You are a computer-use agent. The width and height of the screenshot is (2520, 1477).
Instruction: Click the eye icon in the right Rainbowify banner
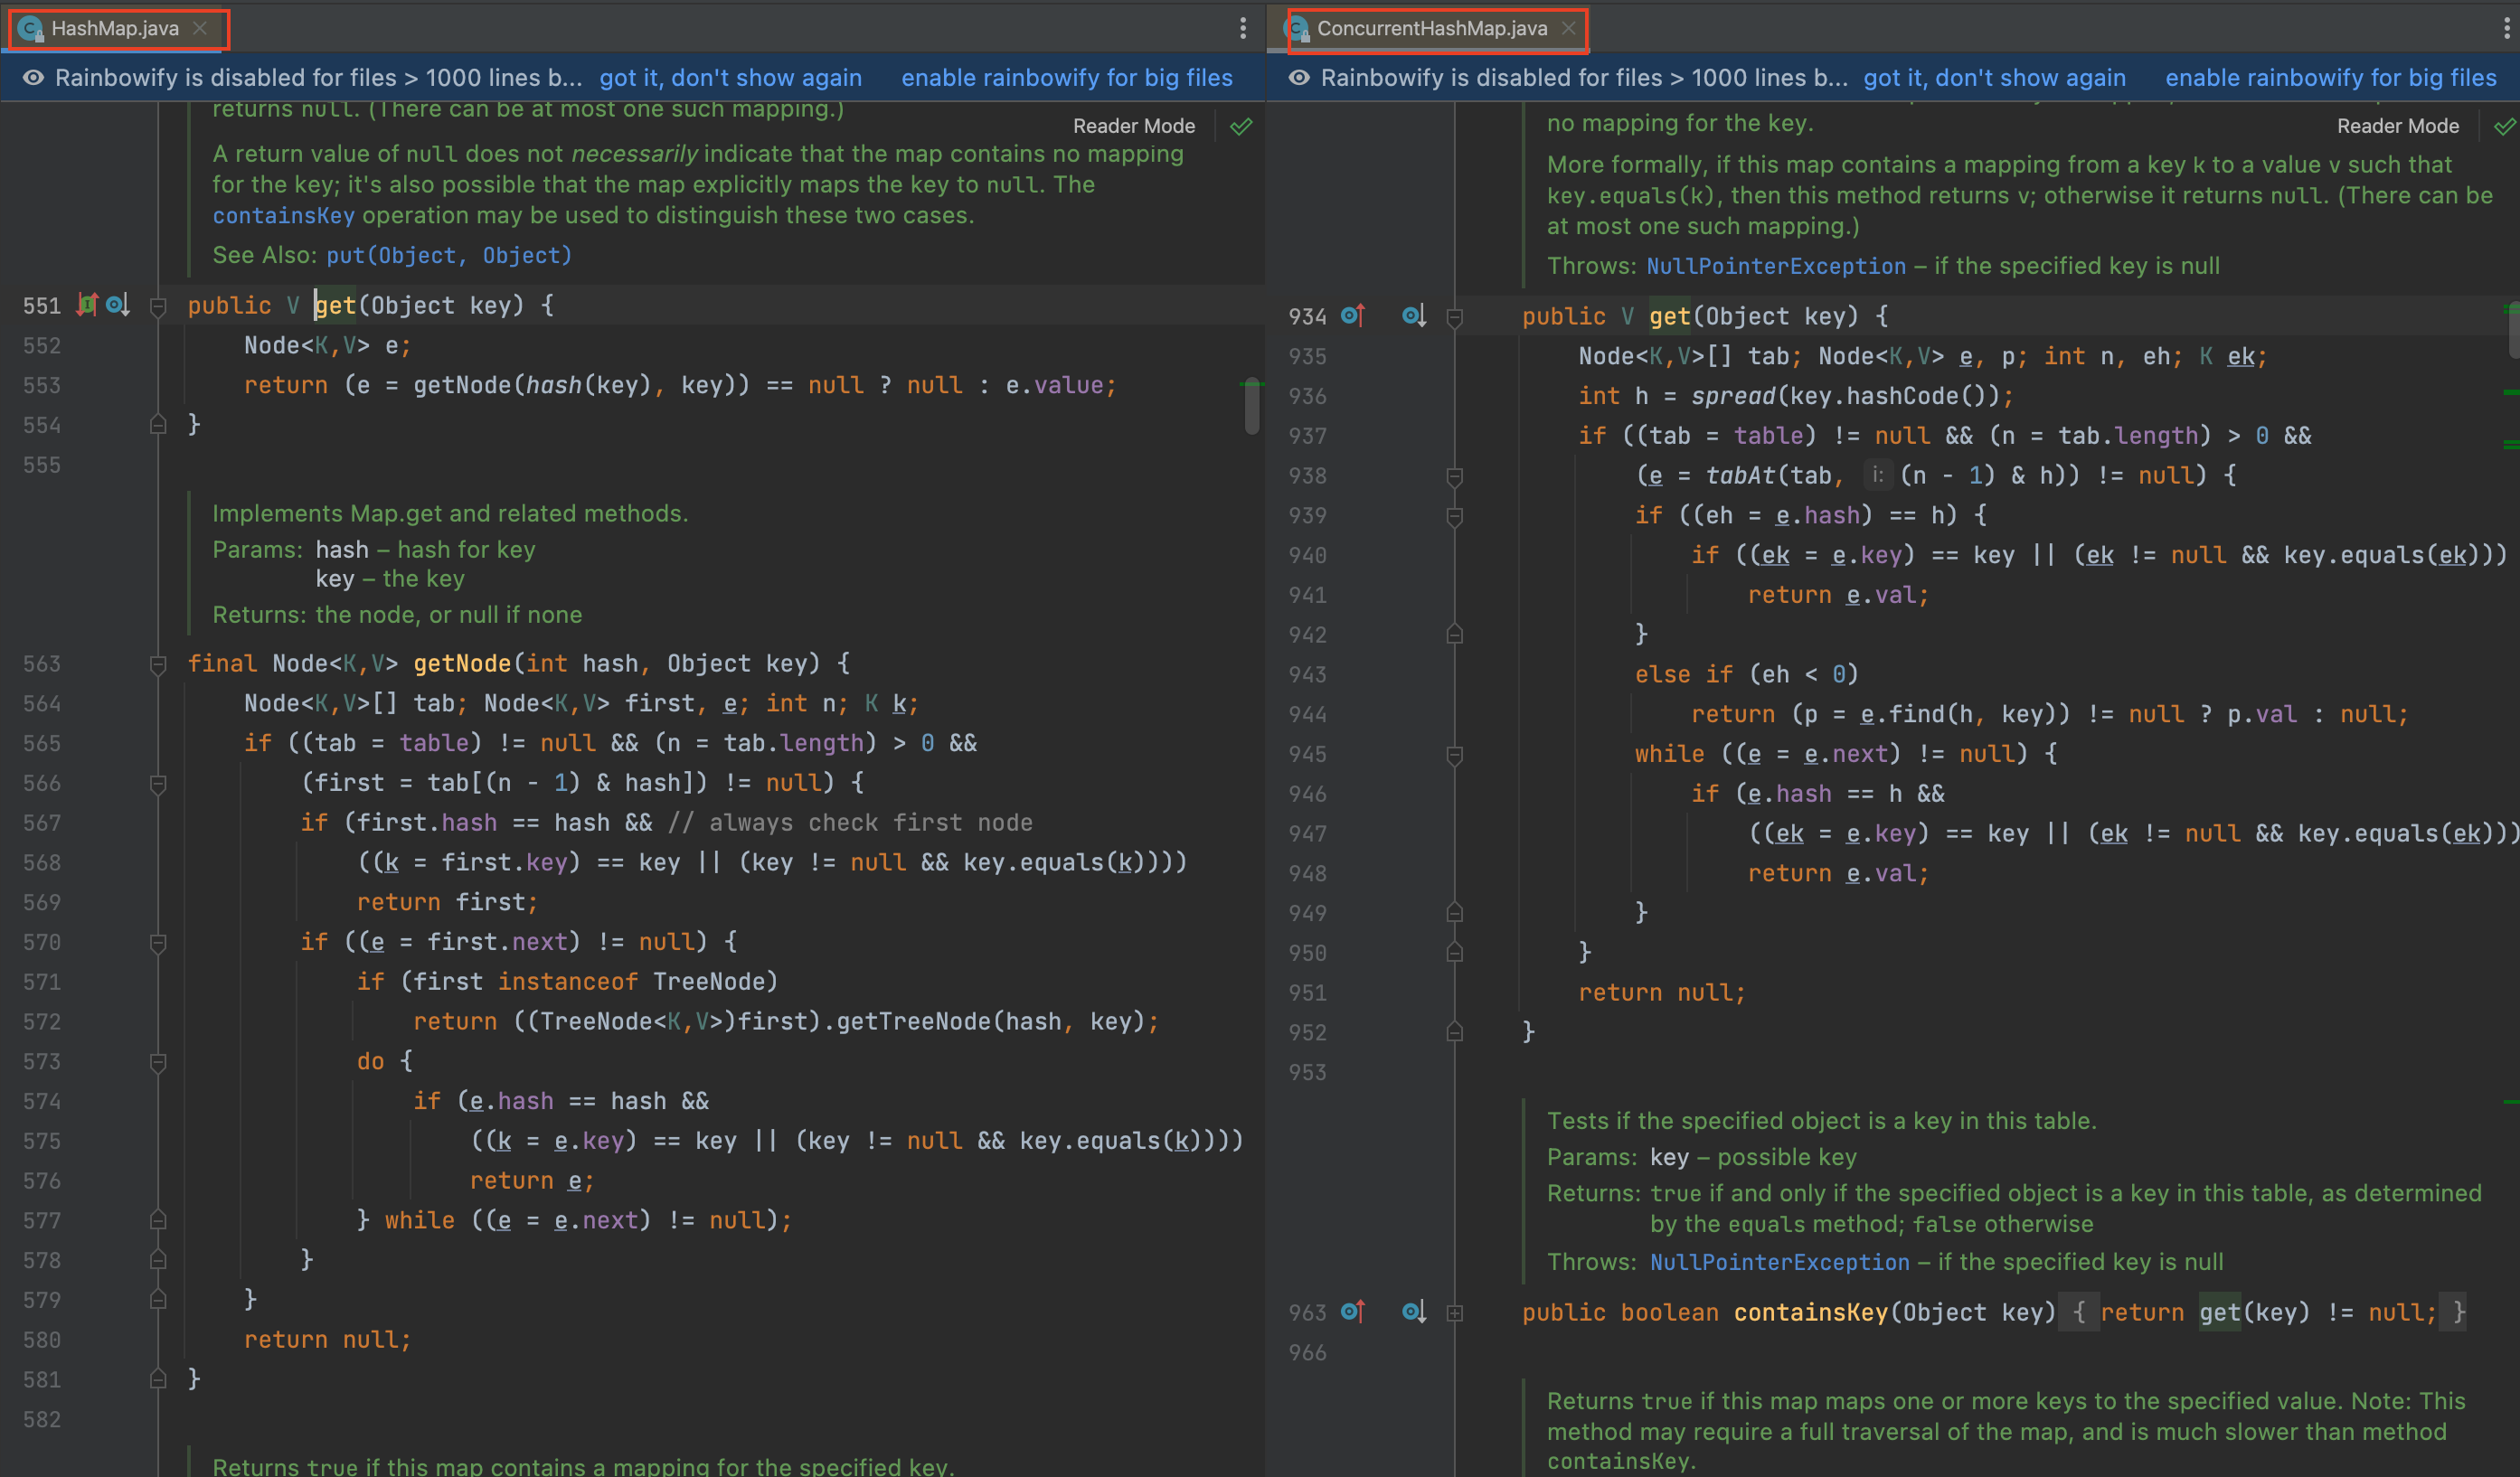(1298, 78)
